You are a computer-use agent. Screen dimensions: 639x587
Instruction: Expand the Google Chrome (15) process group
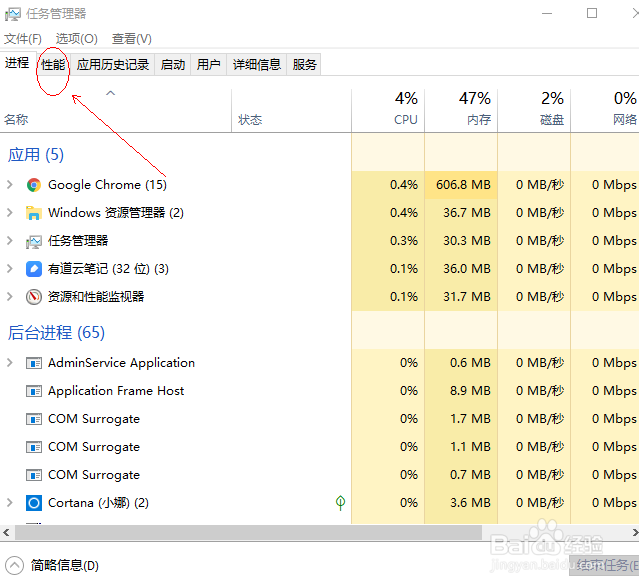tap(10, 185)
